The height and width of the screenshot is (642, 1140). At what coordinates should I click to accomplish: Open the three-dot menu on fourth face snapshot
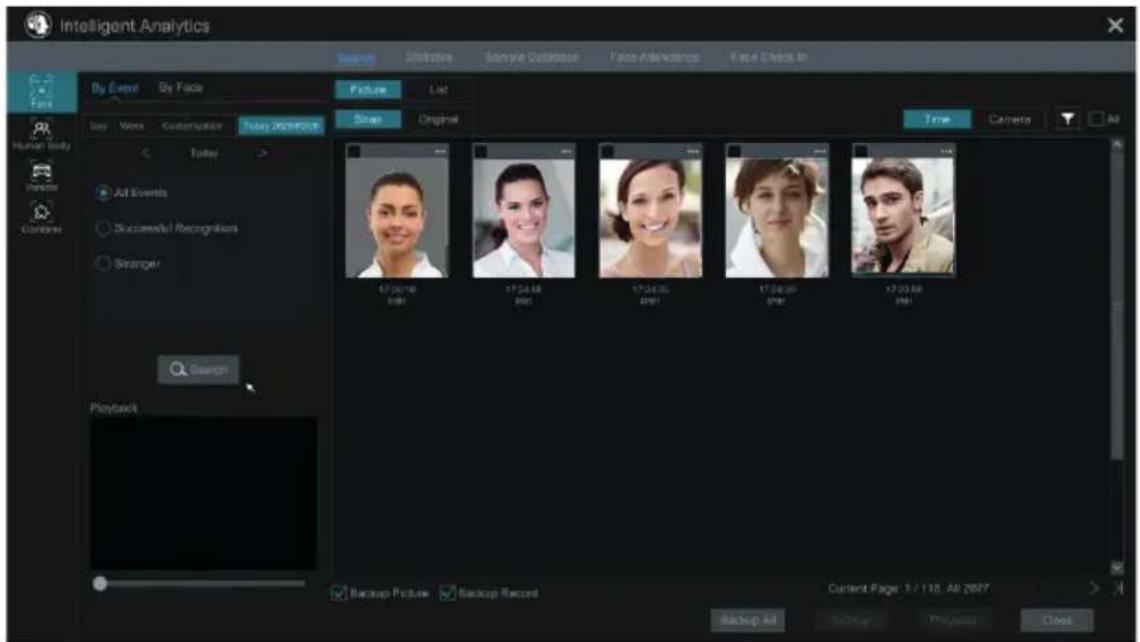pos(820,151)
